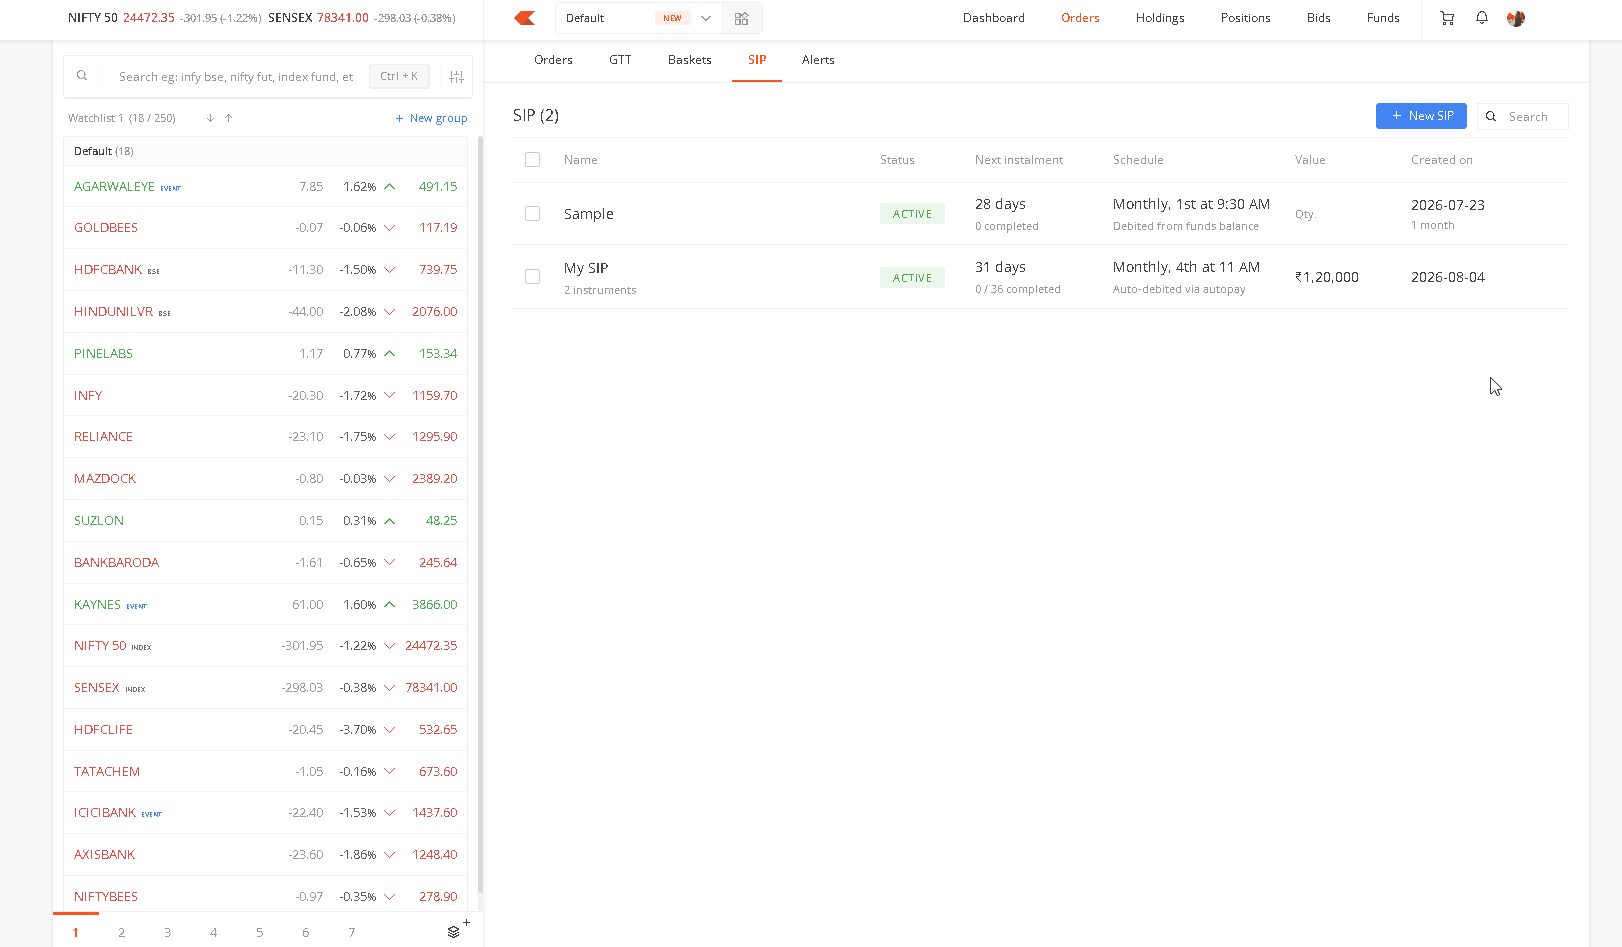1622x947 pixels.
Task: Switch to watchlist page 2
Action: click(x=122, y=932)
